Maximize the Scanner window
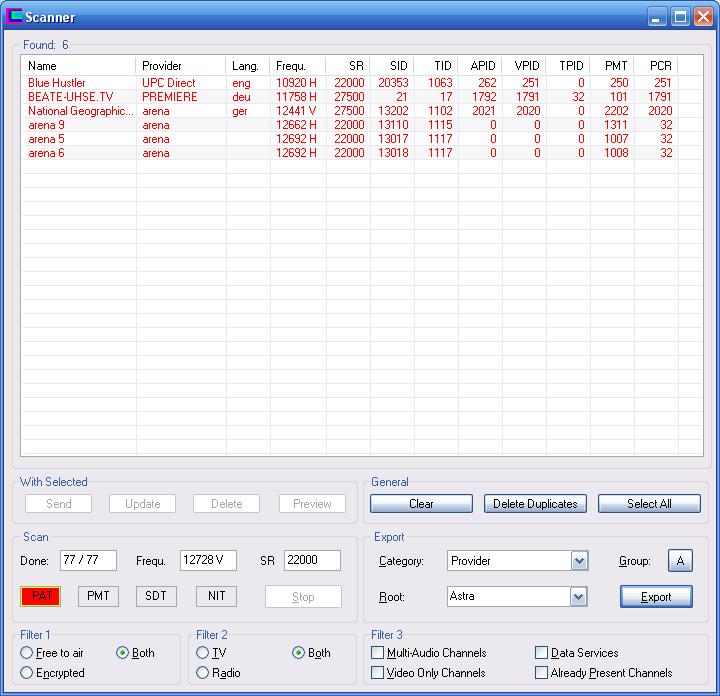This screenshot has height=696, width=720. click(681, 17)
